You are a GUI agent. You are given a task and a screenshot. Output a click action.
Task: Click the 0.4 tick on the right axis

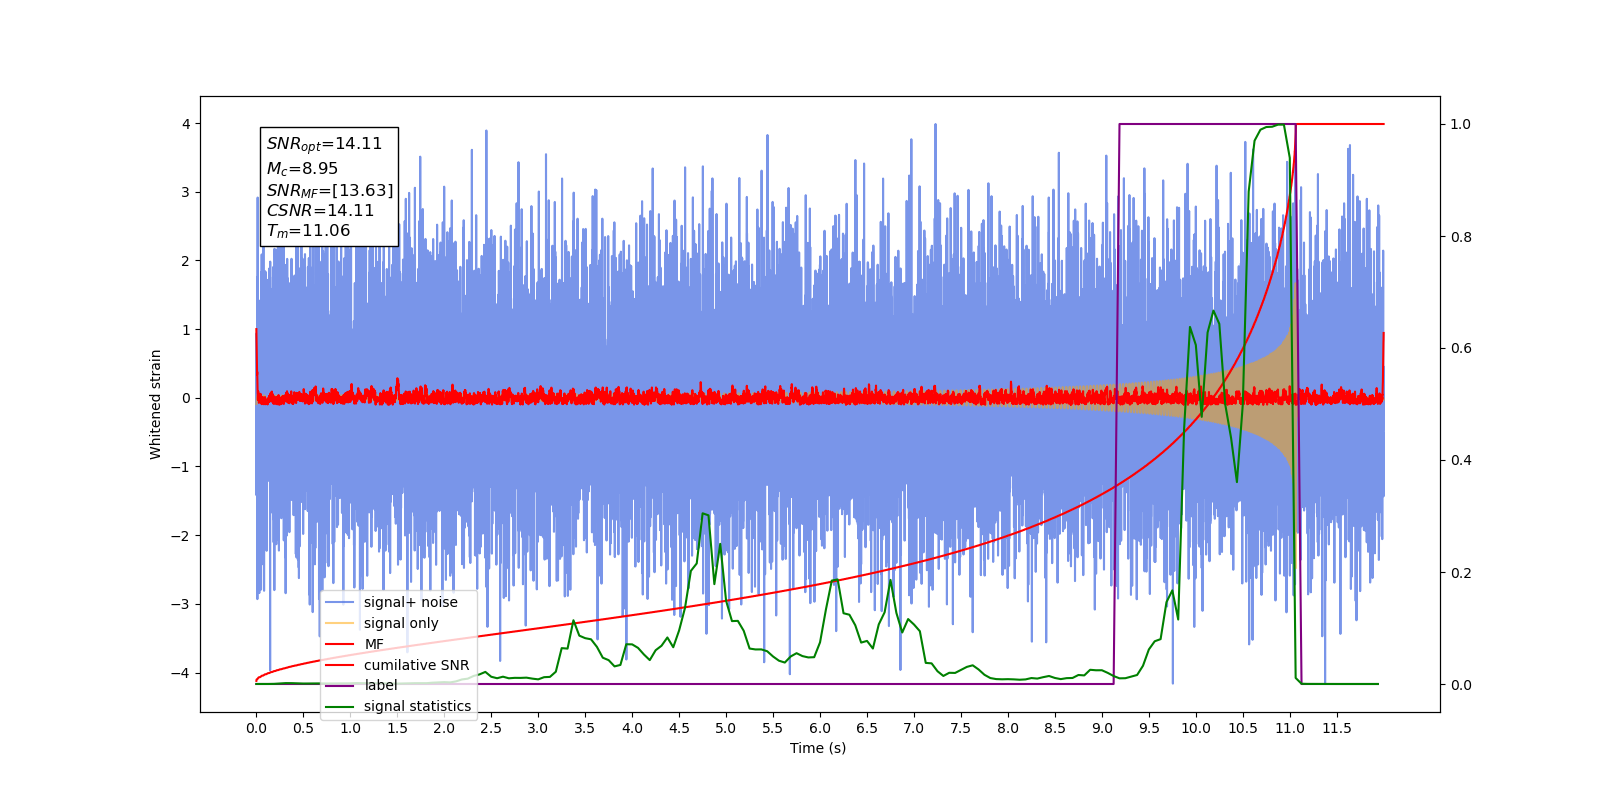(1461, 461)
